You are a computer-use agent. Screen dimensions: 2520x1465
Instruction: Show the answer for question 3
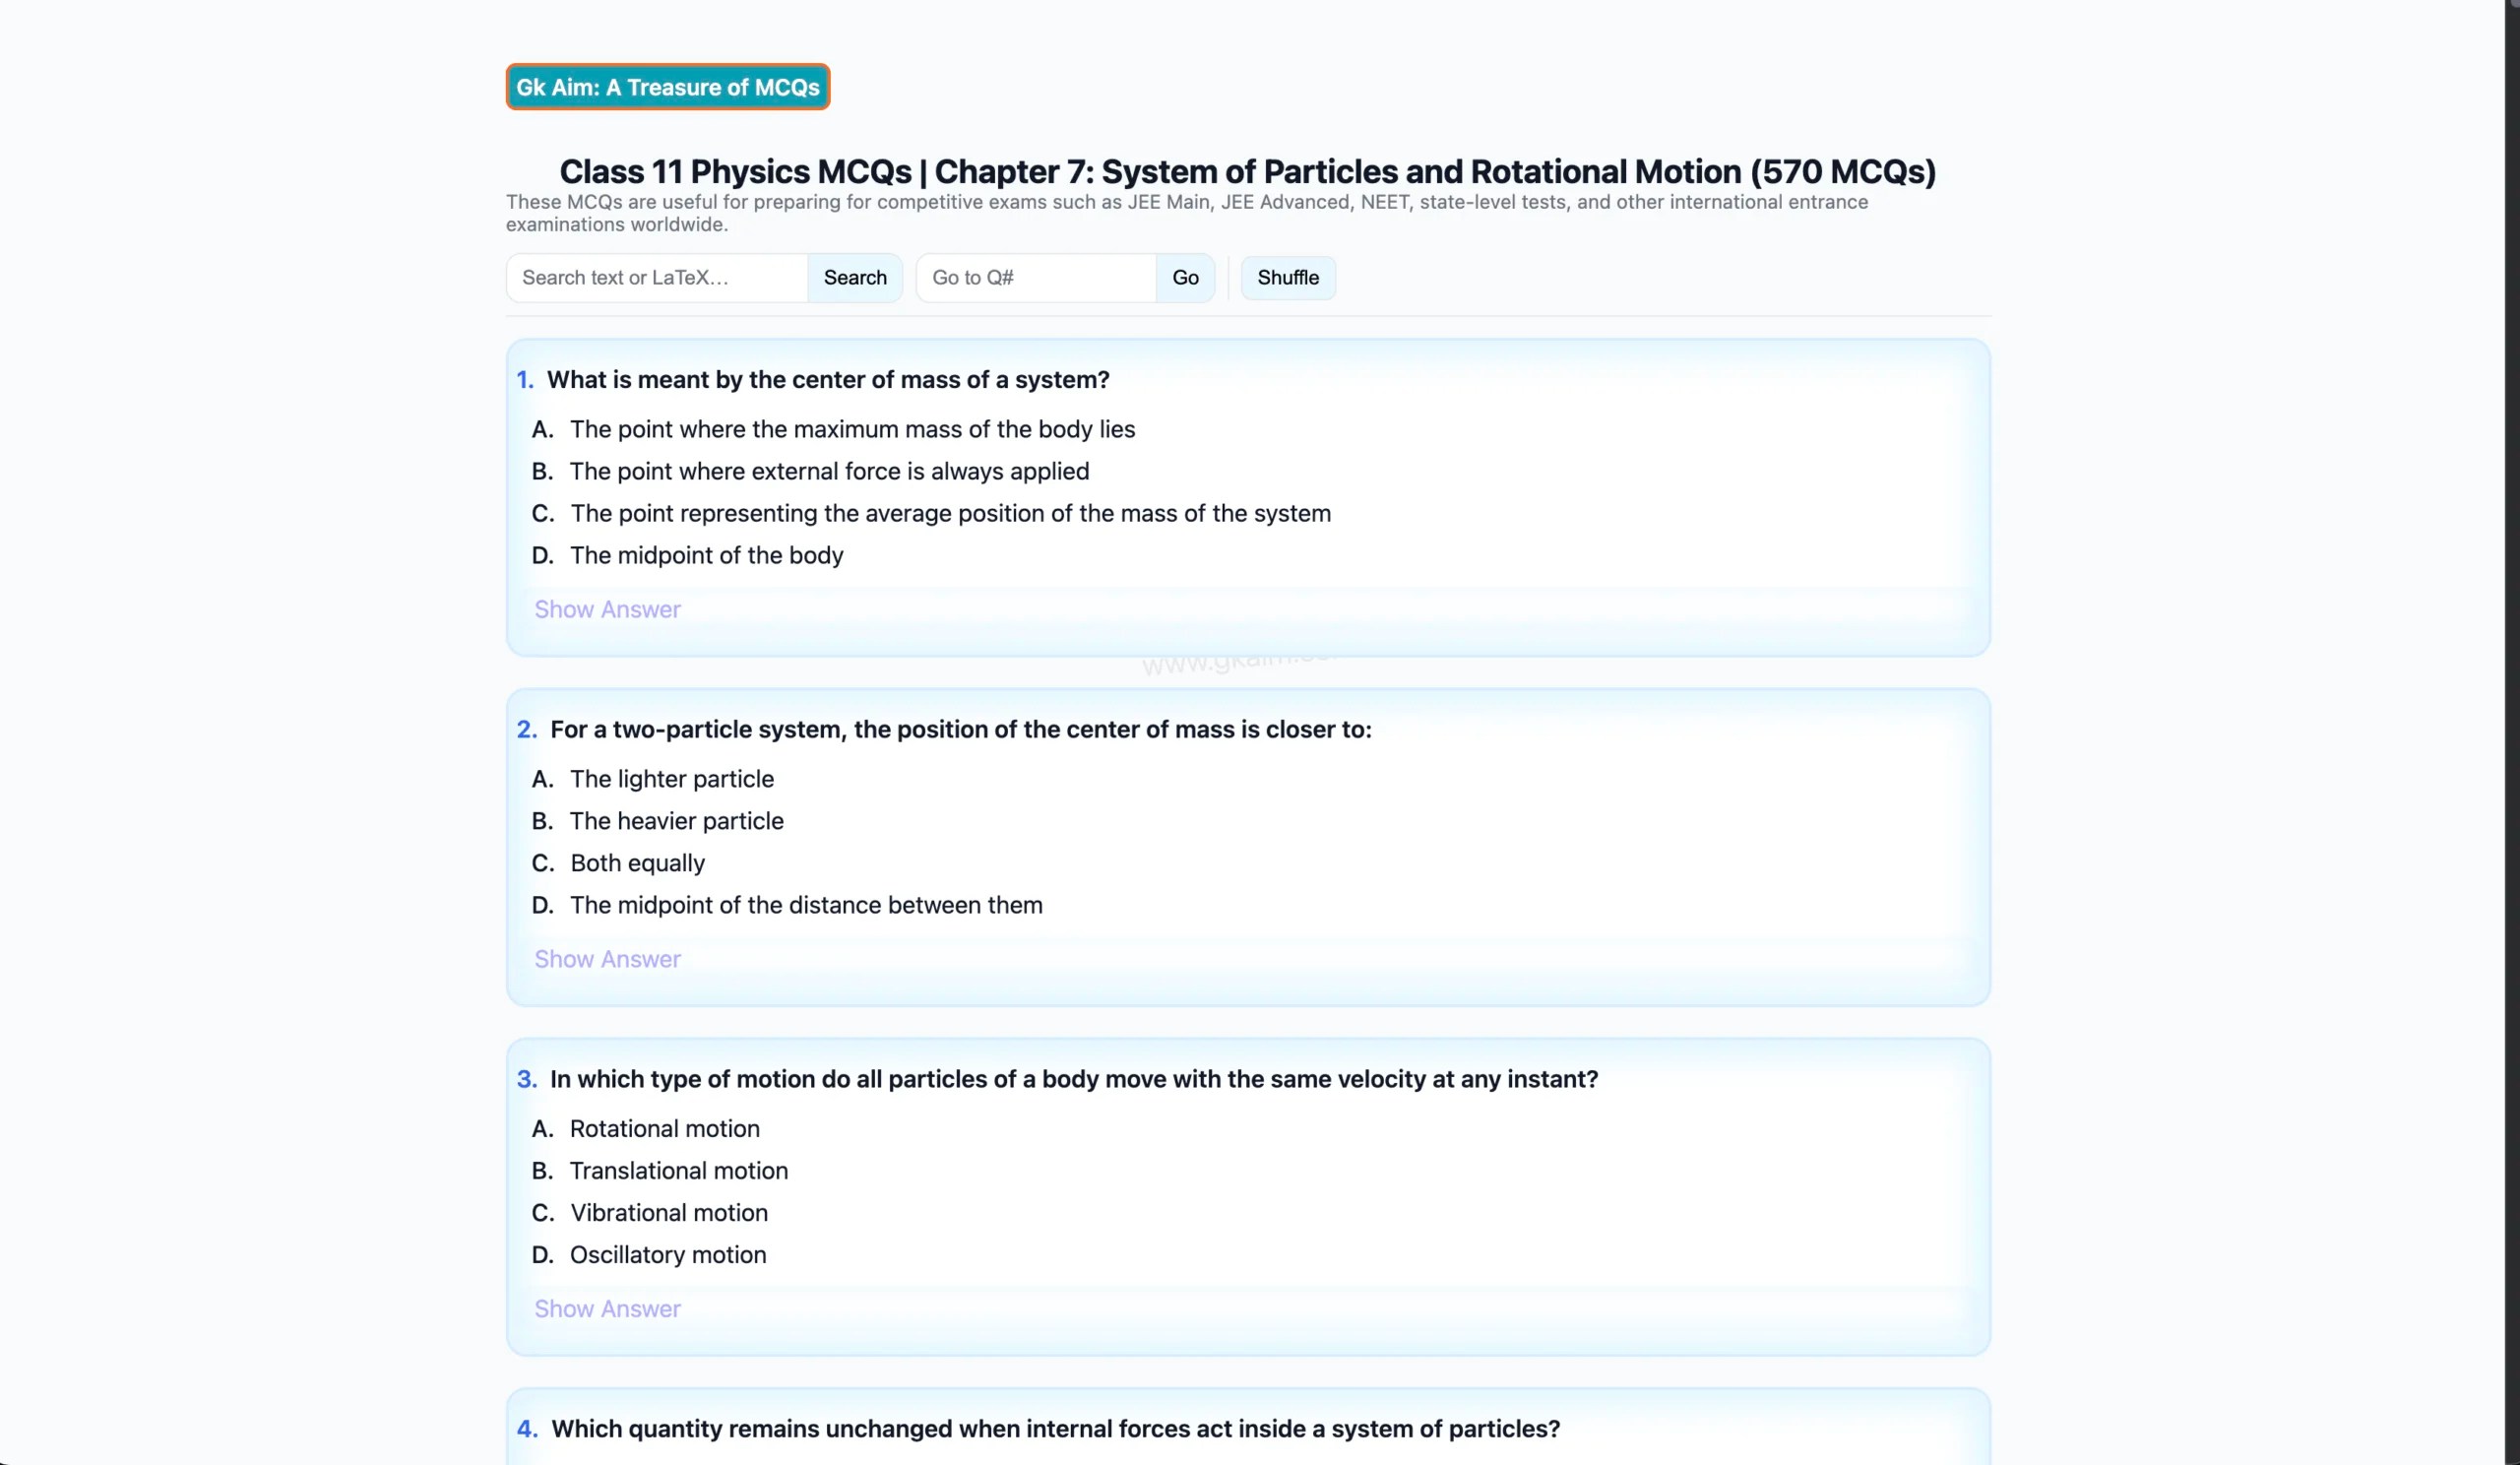tap(607, 1309)
